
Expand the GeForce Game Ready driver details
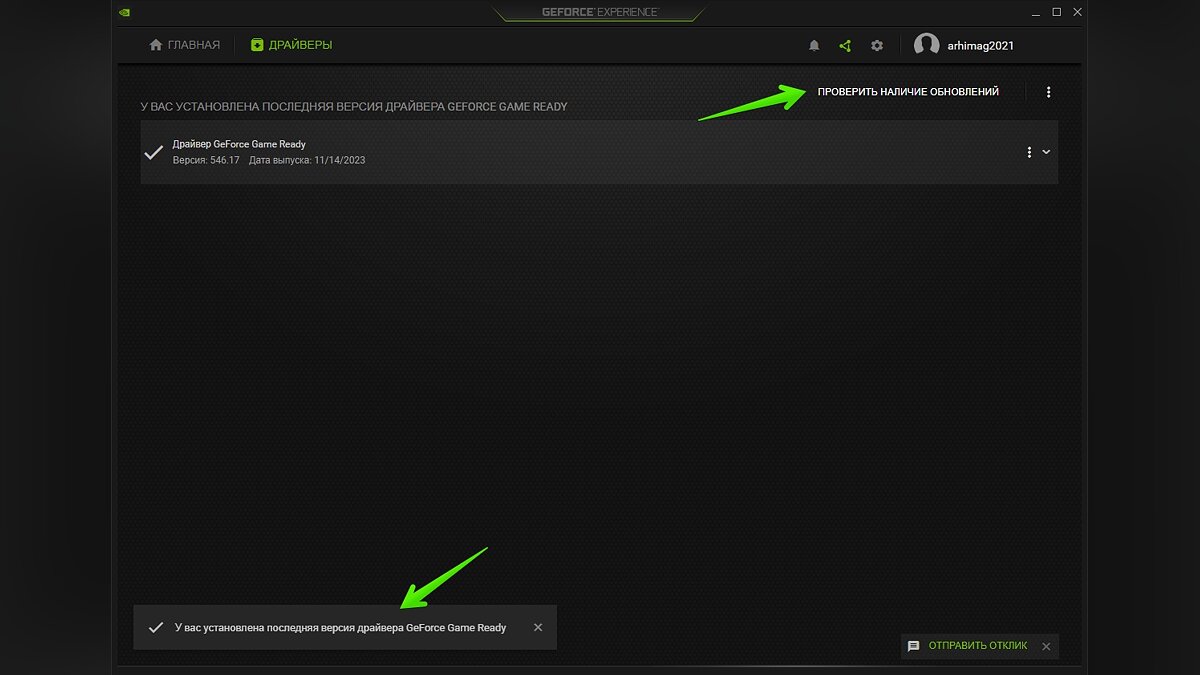point(1046,152)
